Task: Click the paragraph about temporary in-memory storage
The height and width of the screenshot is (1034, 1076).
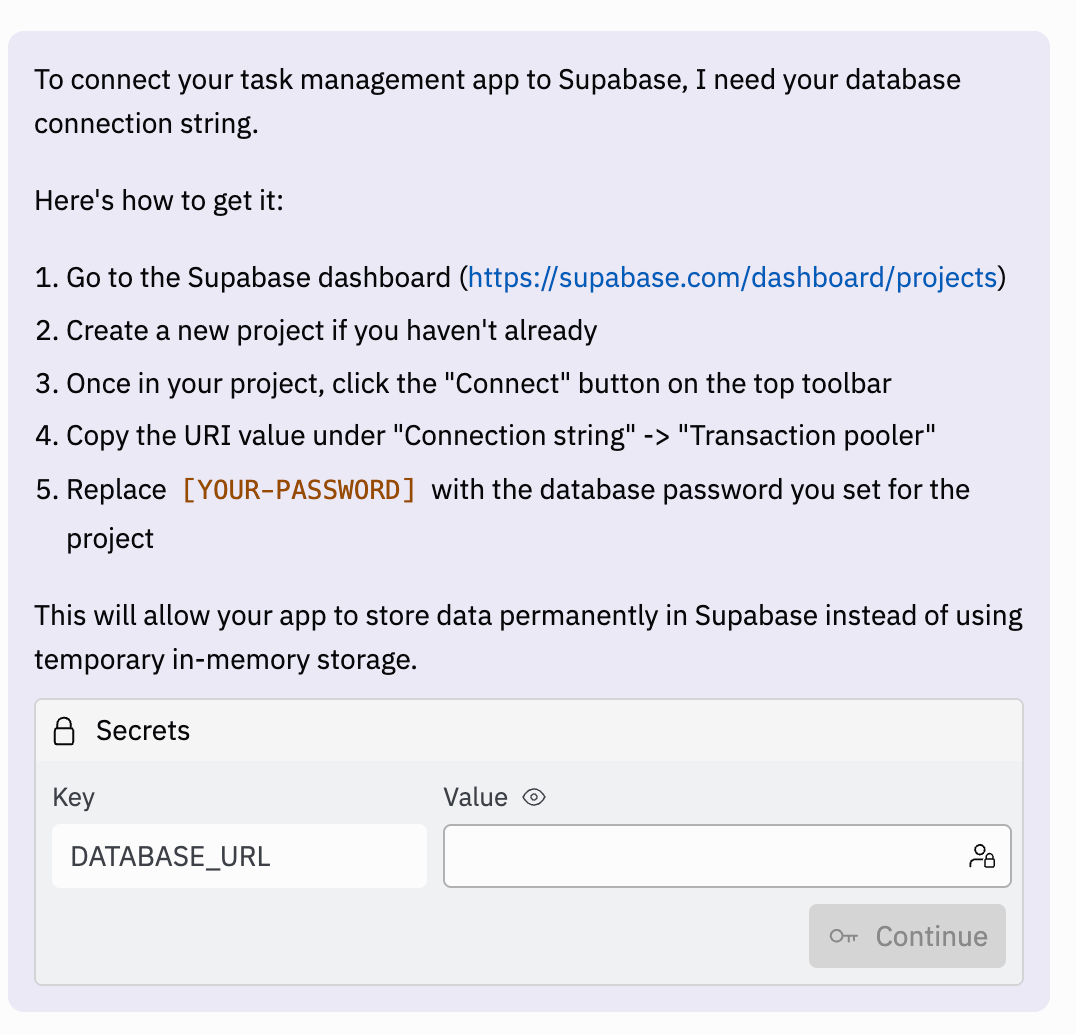Action: (x=528, y=637)
